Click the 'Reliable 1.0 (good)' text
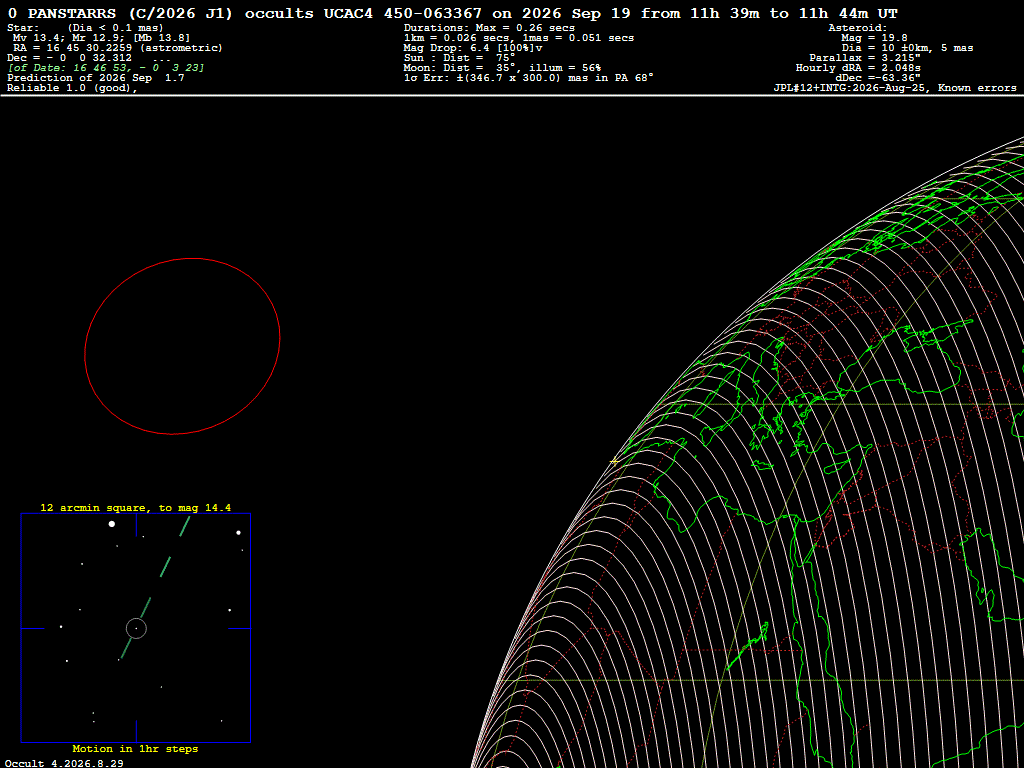The image size is (1024, 768). point(72,88)
